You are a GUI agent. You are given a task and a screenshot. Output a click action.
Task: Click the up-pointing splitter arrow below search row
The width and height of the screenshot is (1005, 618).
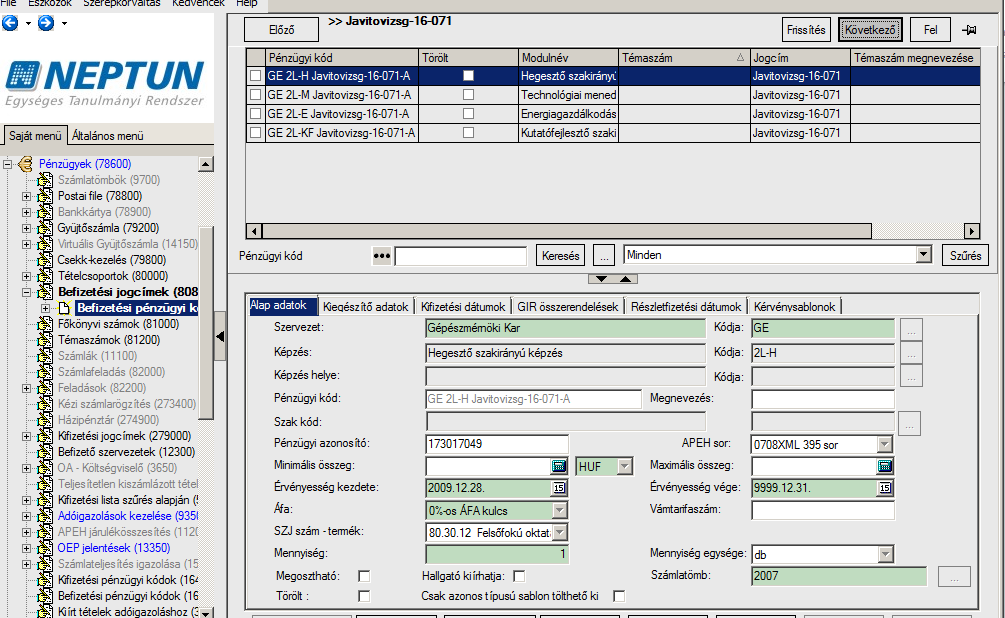tap(626, 279)
